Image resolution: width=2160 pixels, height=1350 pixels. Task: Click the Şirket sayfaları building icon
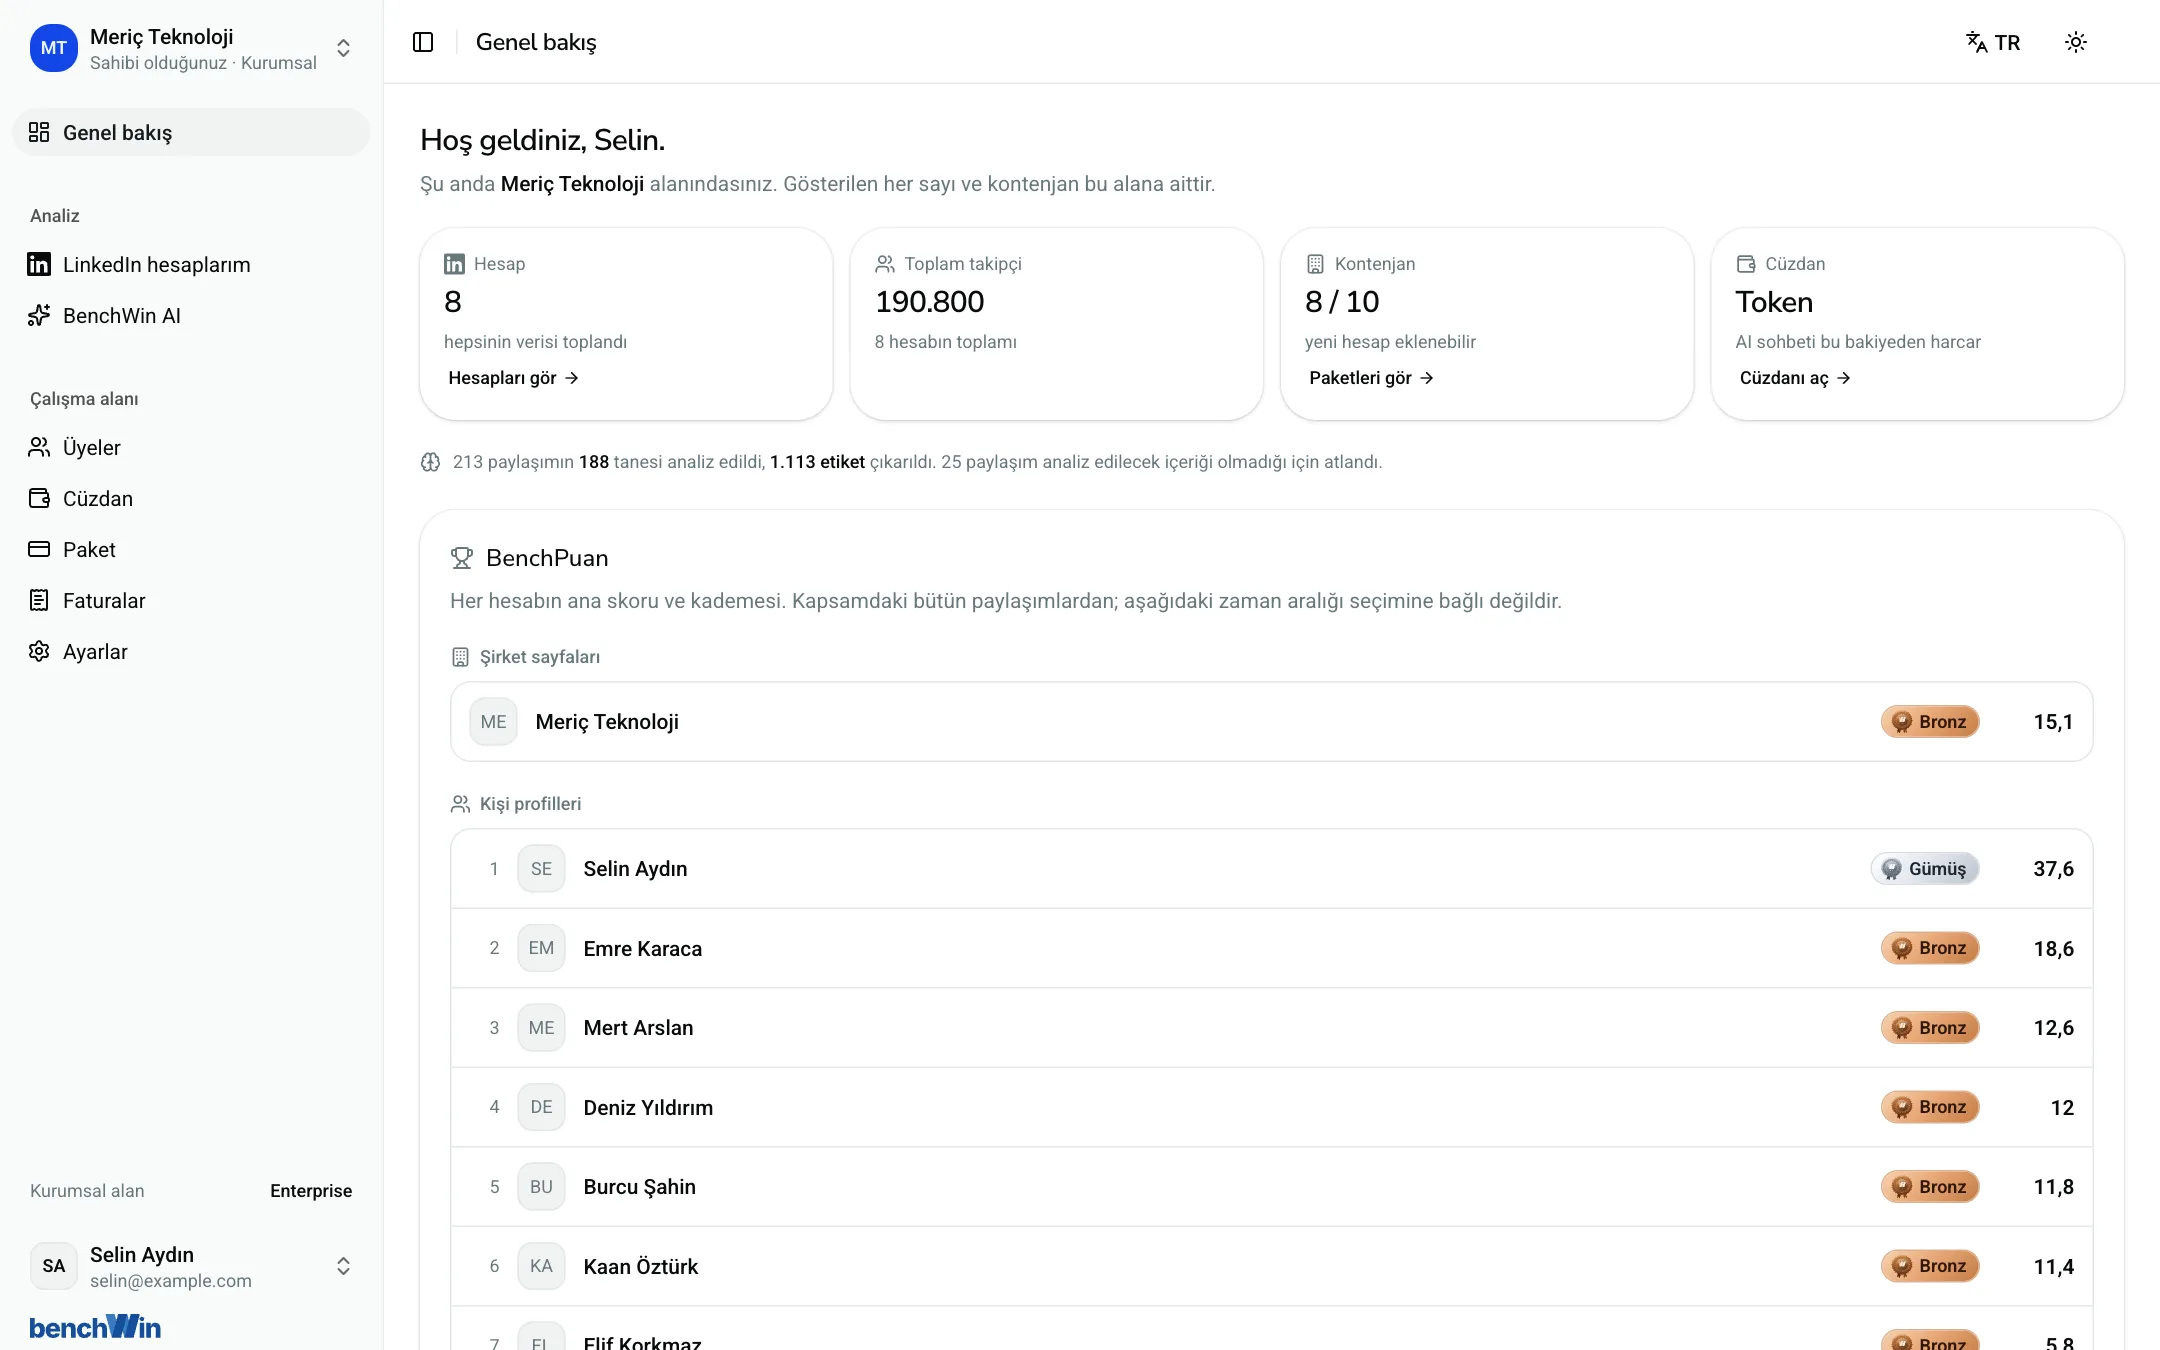pos(460,657)
